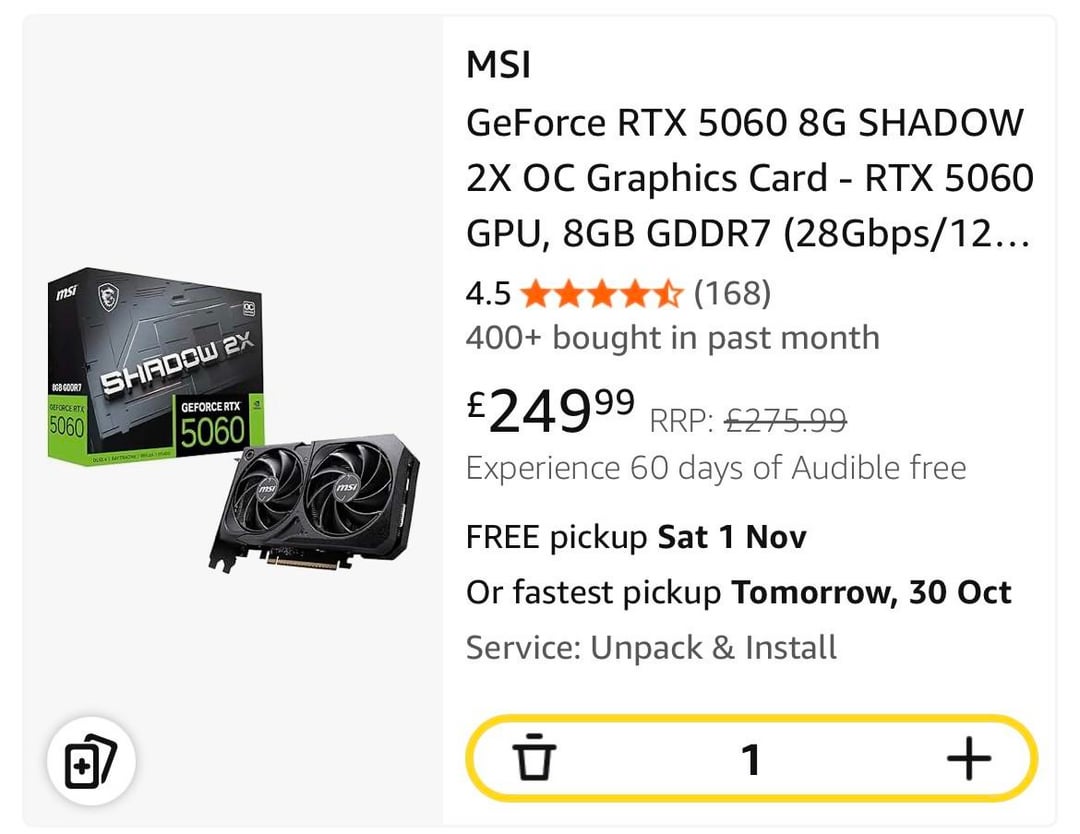
Task: View the (168) customer reviews
Action: click(732, 294)
